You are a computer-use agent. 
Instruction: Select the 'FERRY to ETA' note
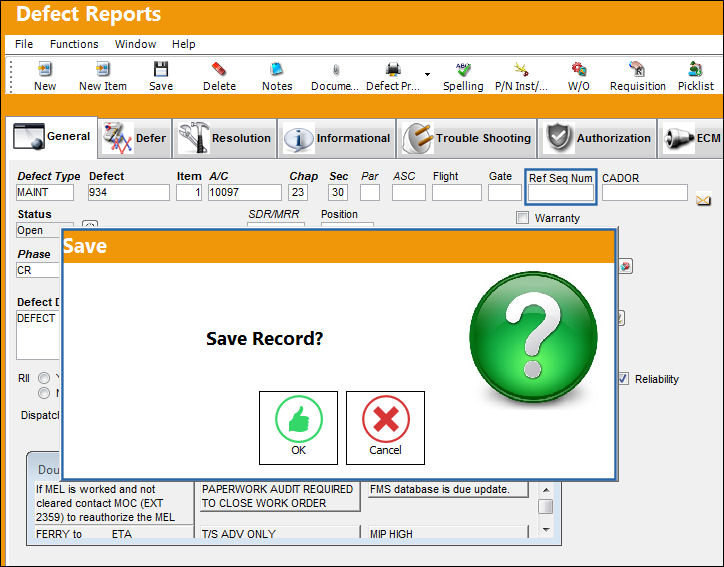114,534
